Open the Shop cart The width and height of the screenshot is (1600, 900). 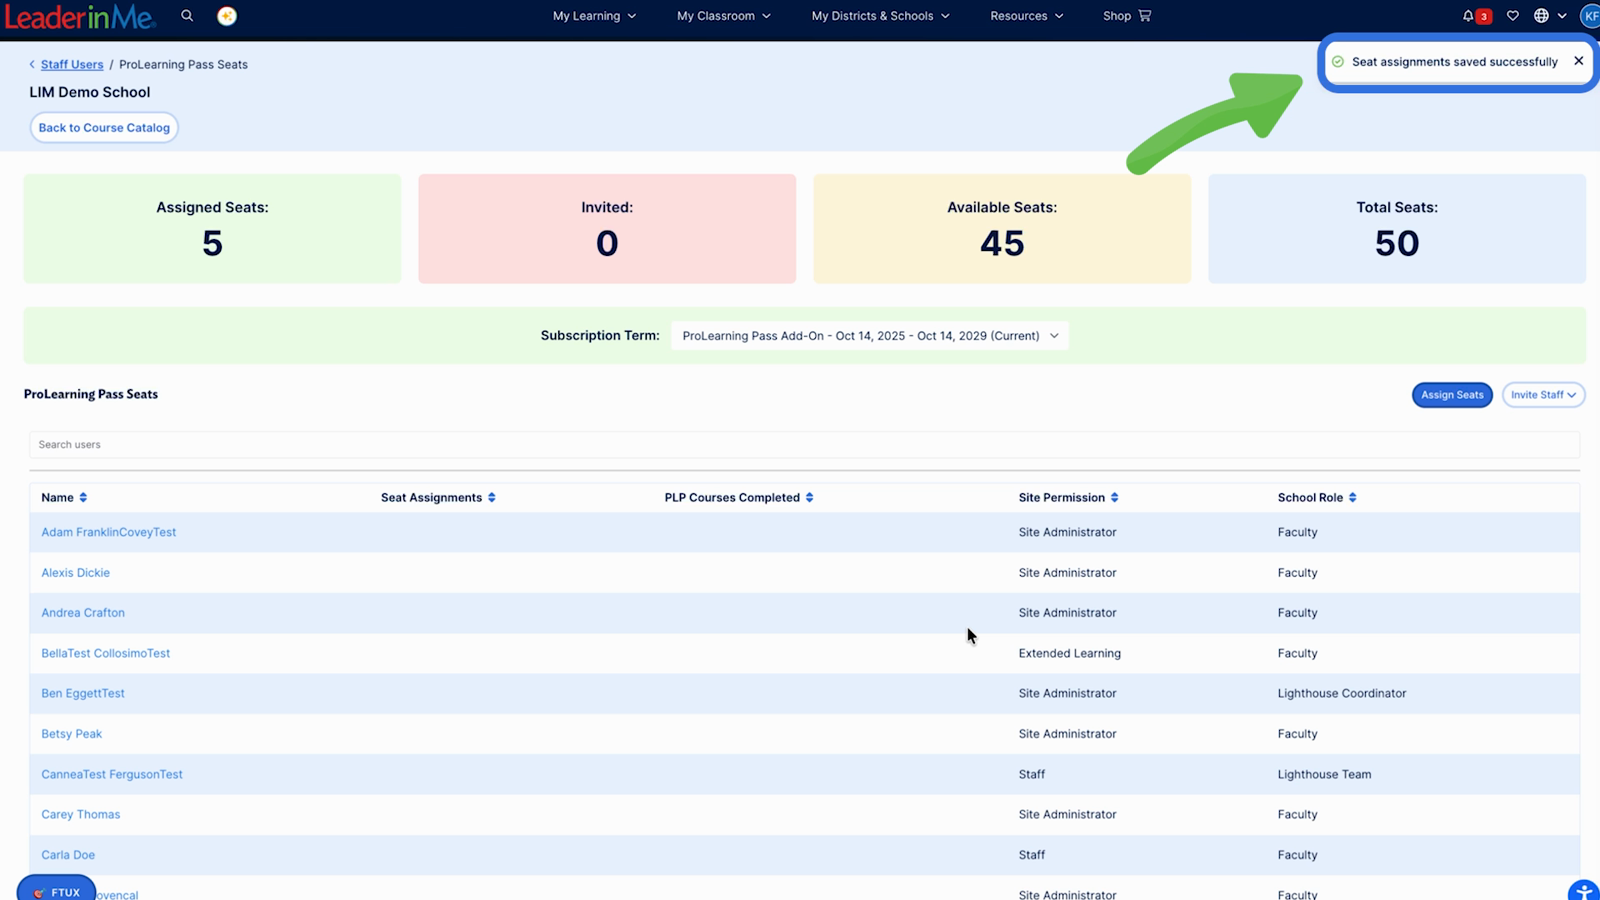1127,16
